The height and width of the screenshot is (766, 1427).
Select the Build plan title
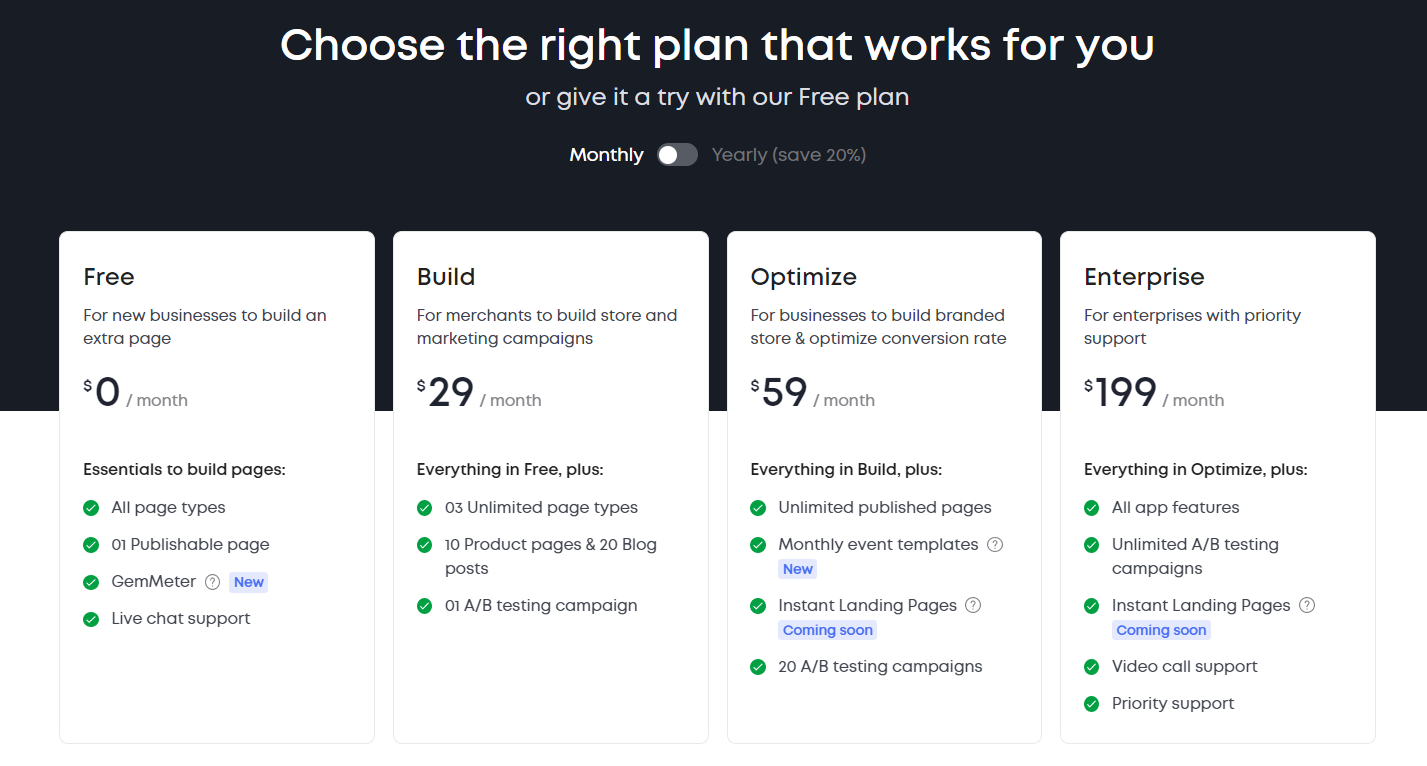tap(446, 277)
